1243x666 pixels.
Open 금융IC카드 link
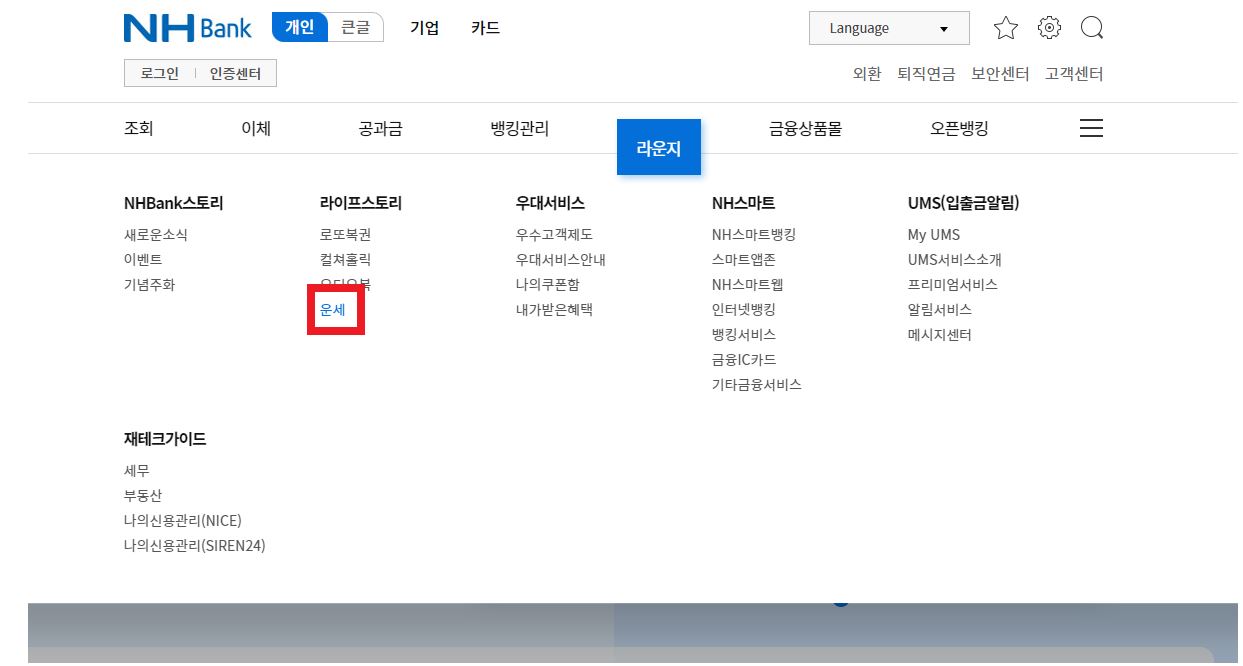[744, 360]
